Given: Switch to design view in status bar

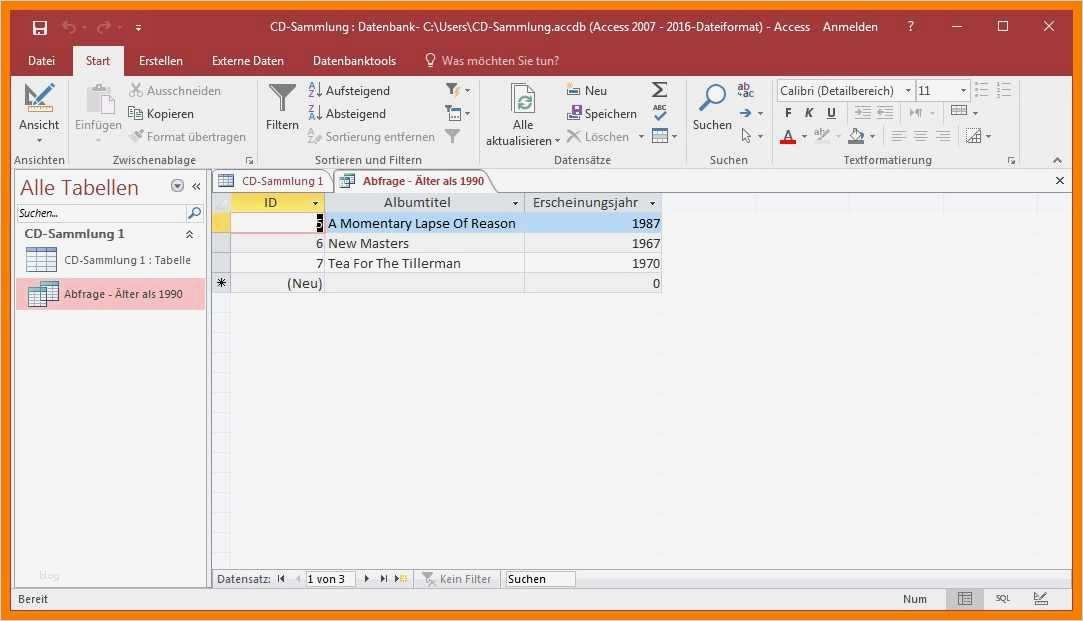Looking at the screenshot, I should tap(1041, 599).
